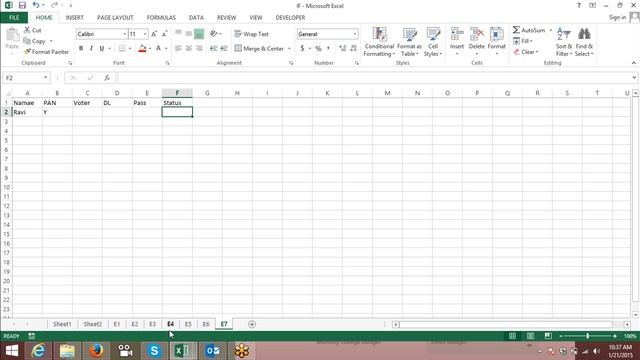Toggle middle vertical alignment
Screen dimensions: 640x360
pyautogui.click(x=189, y=33)
